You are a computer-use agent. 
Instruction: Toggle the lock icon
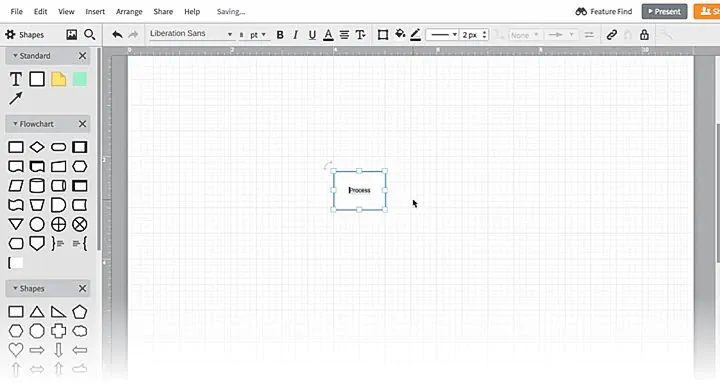pyautogui.click(x=645, y=34)
